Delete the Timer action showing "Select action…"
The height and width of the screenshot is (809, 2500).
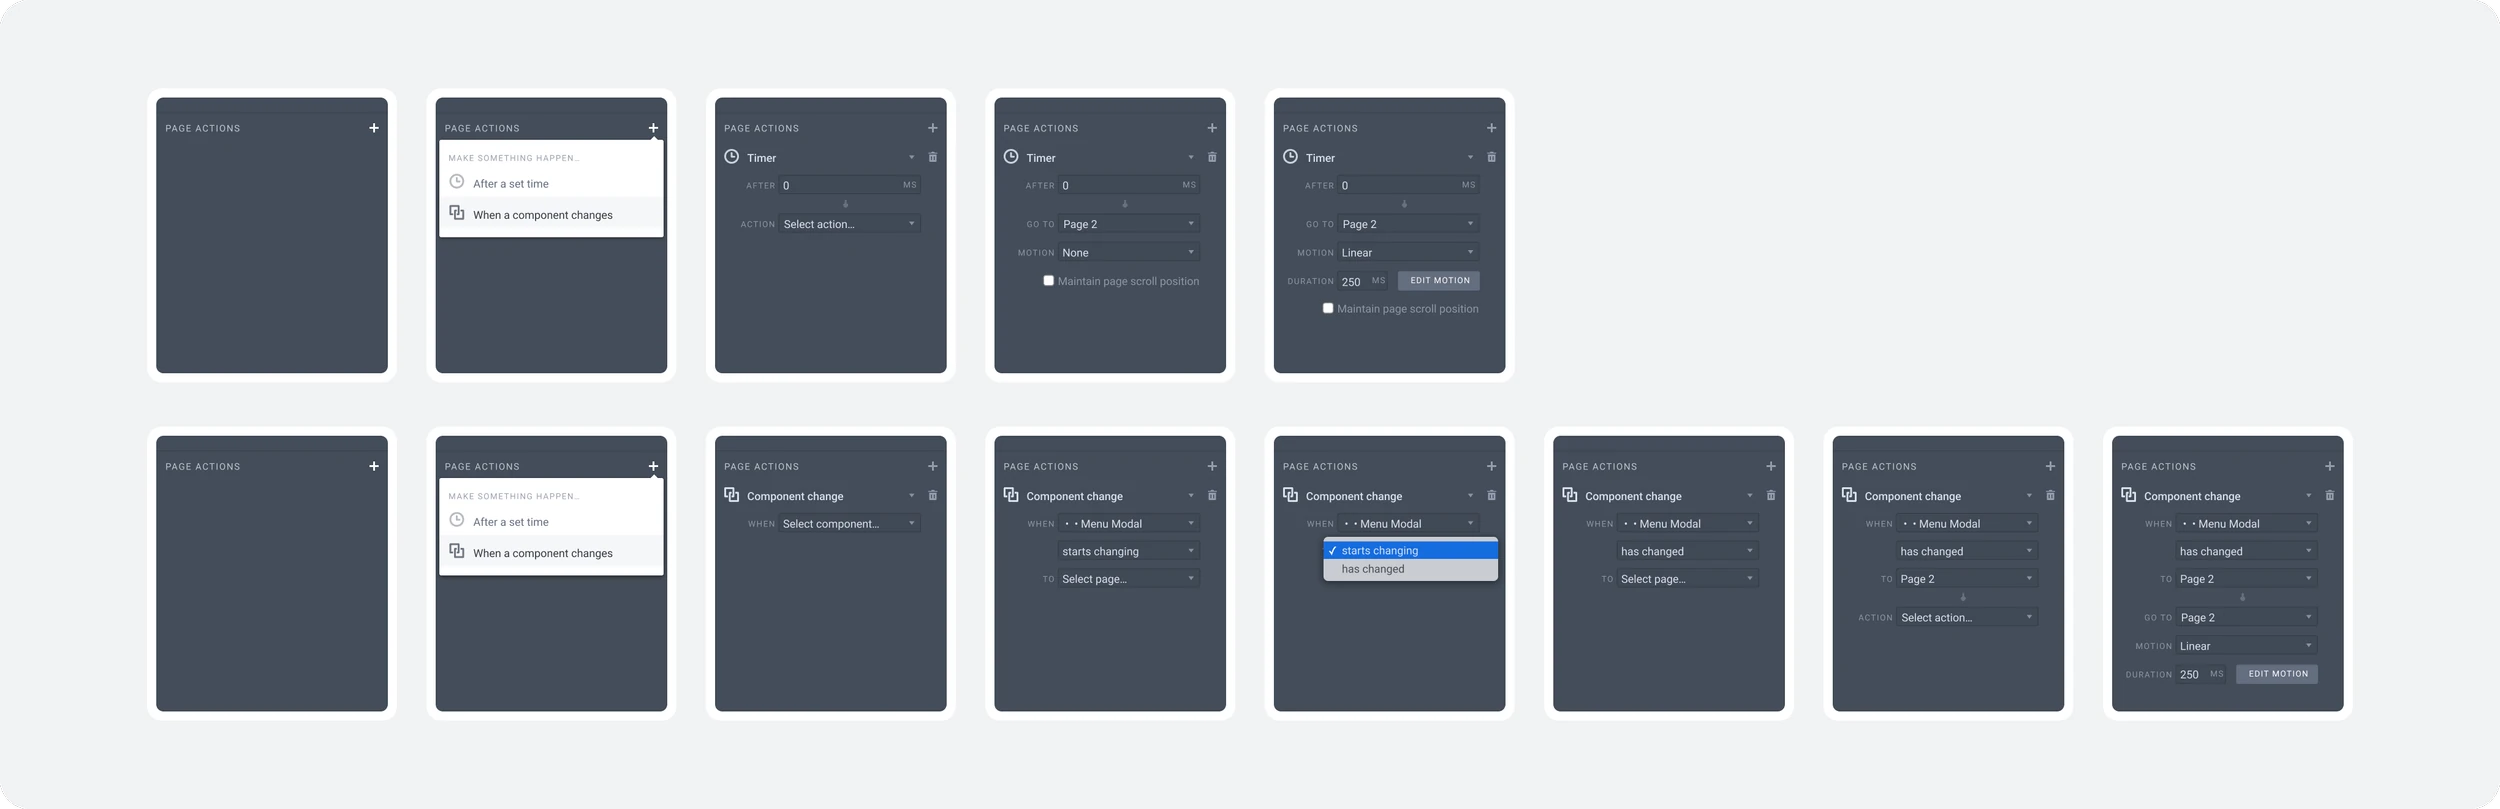(x=933, y=157)
